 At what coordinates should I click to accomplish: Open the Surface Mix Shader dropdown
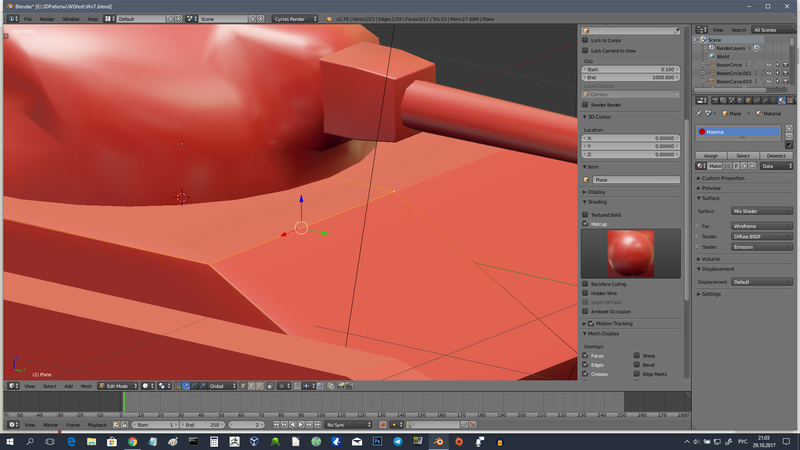[x=762, y=211]
